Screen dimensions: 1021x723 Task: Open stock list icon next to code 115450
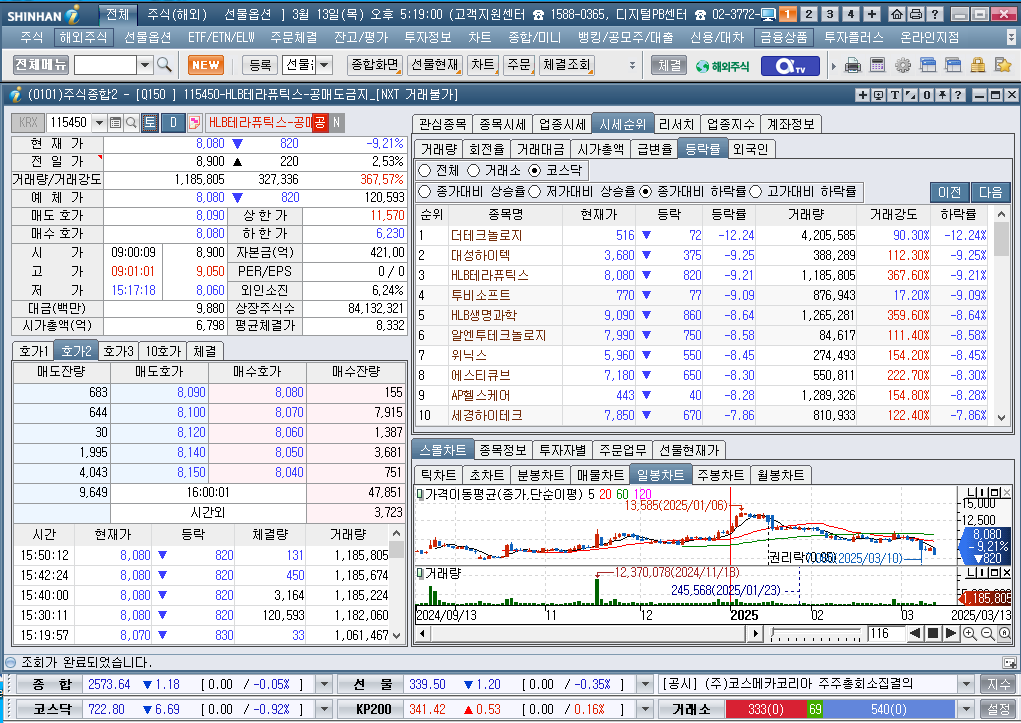tap(115, 122)
